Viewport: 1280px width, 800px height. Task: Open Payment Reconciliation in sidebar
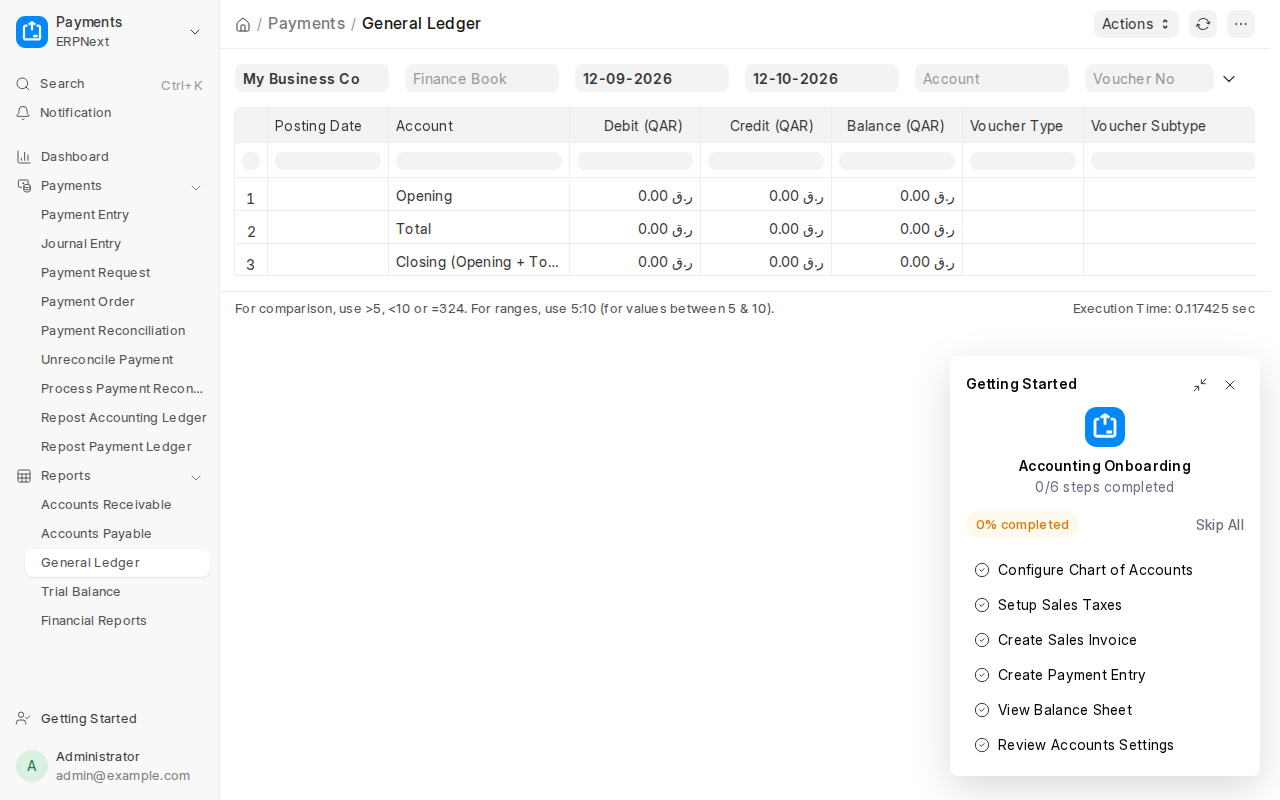[117, 331]
